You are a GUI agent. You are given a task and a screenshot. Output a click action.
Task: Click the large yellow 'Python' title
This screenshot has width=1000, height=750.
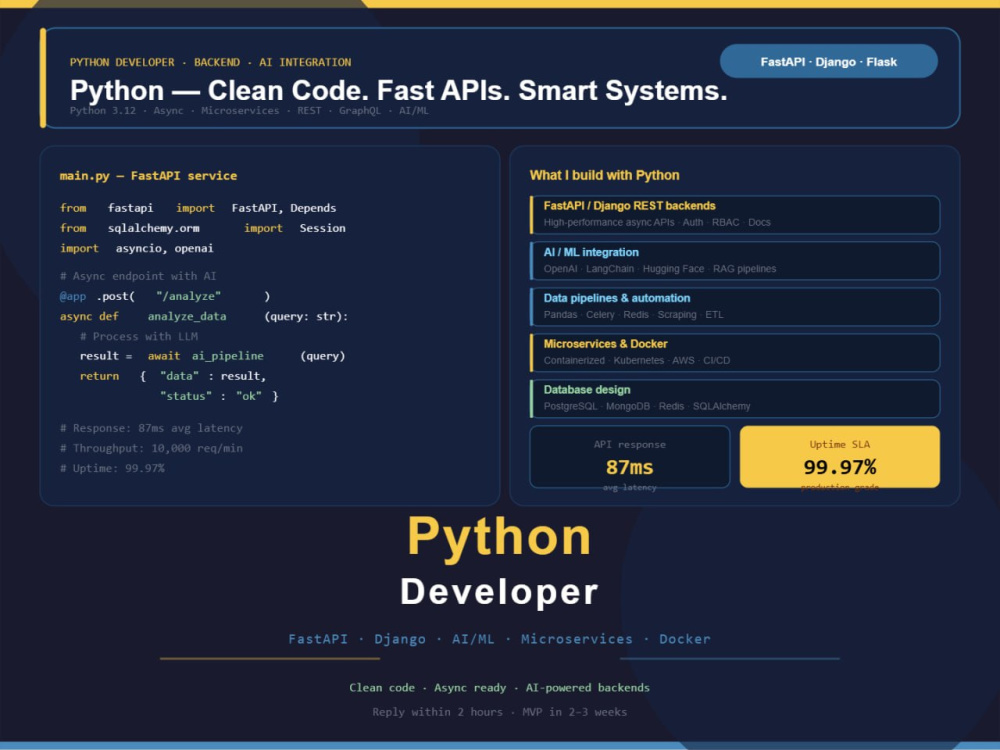point(499,538)
